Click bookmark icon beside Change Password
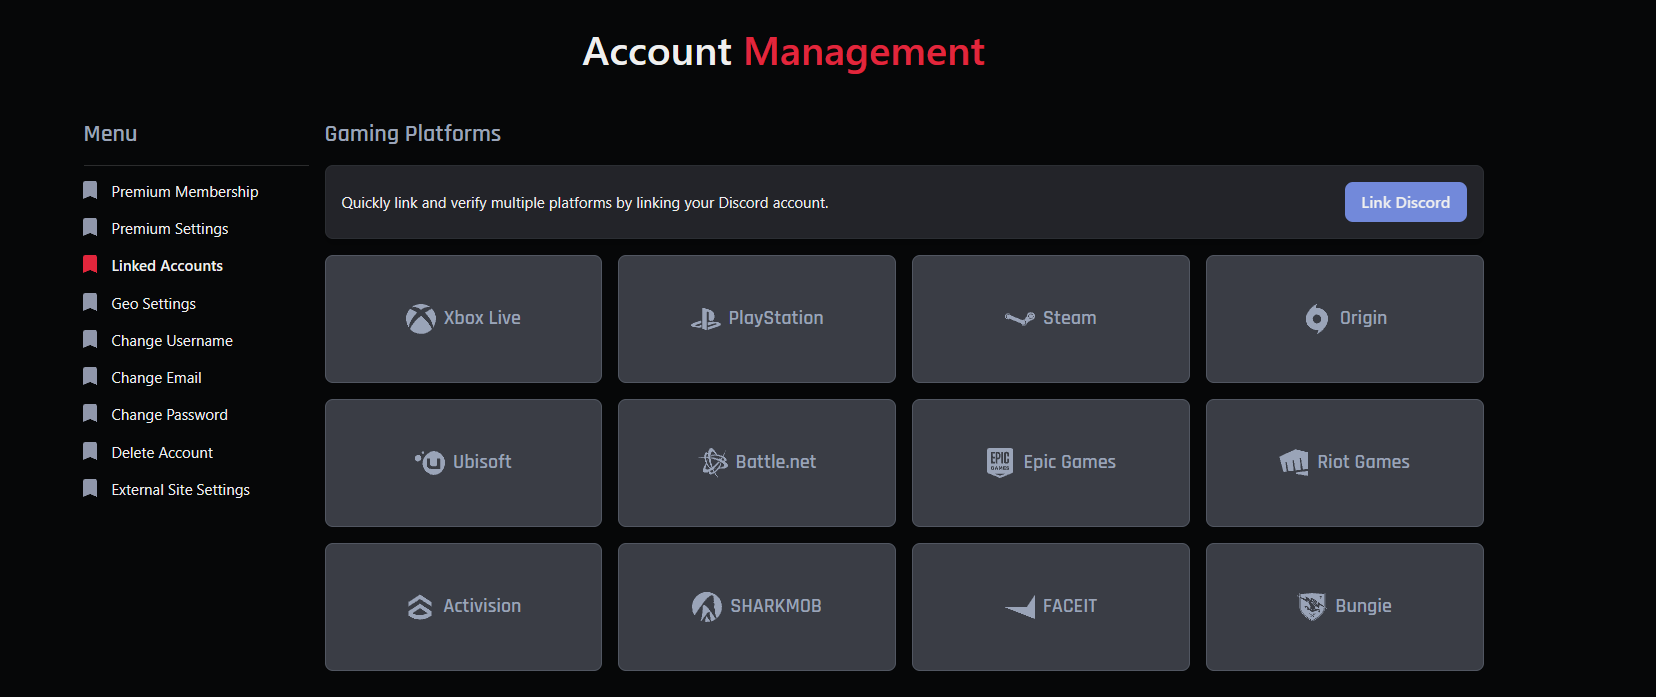This screenshot has width=1656, height=697. (x=90, y=413)
